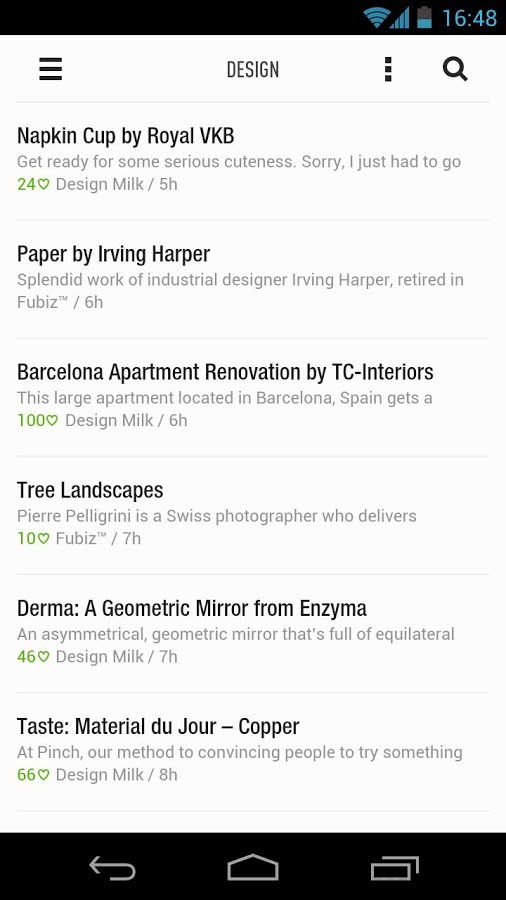Select the DESIGN category title
Image resolution: width=506 pixels, height=900 pixels.
(x=253, y=70)
